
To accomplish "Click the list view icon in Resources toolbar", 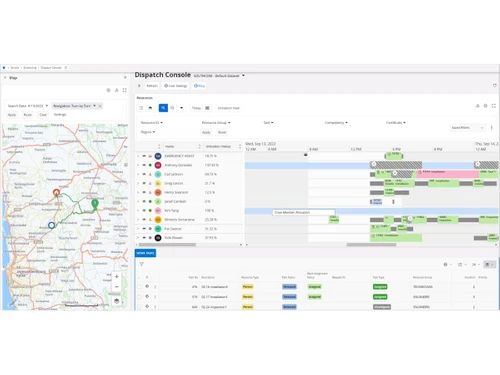I will pyautogui.click(x=141, y=108).
